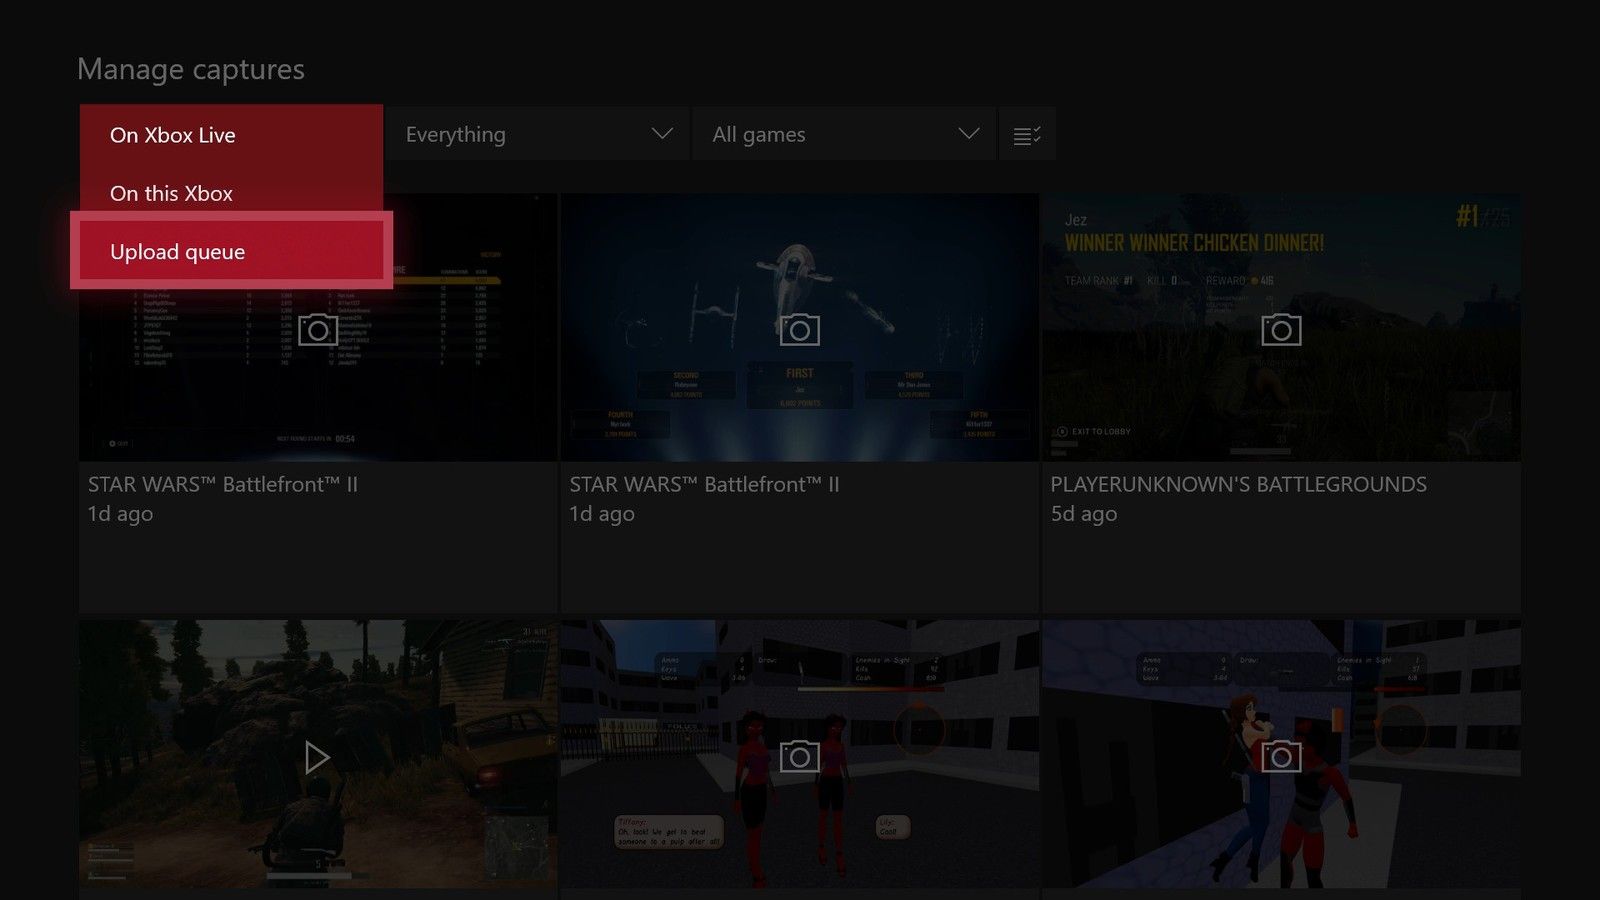Image resolution: width=1600 pixels, height=900 pixels.
Task: Select On this Xbox filter
Action: click(x=171, y=193)
